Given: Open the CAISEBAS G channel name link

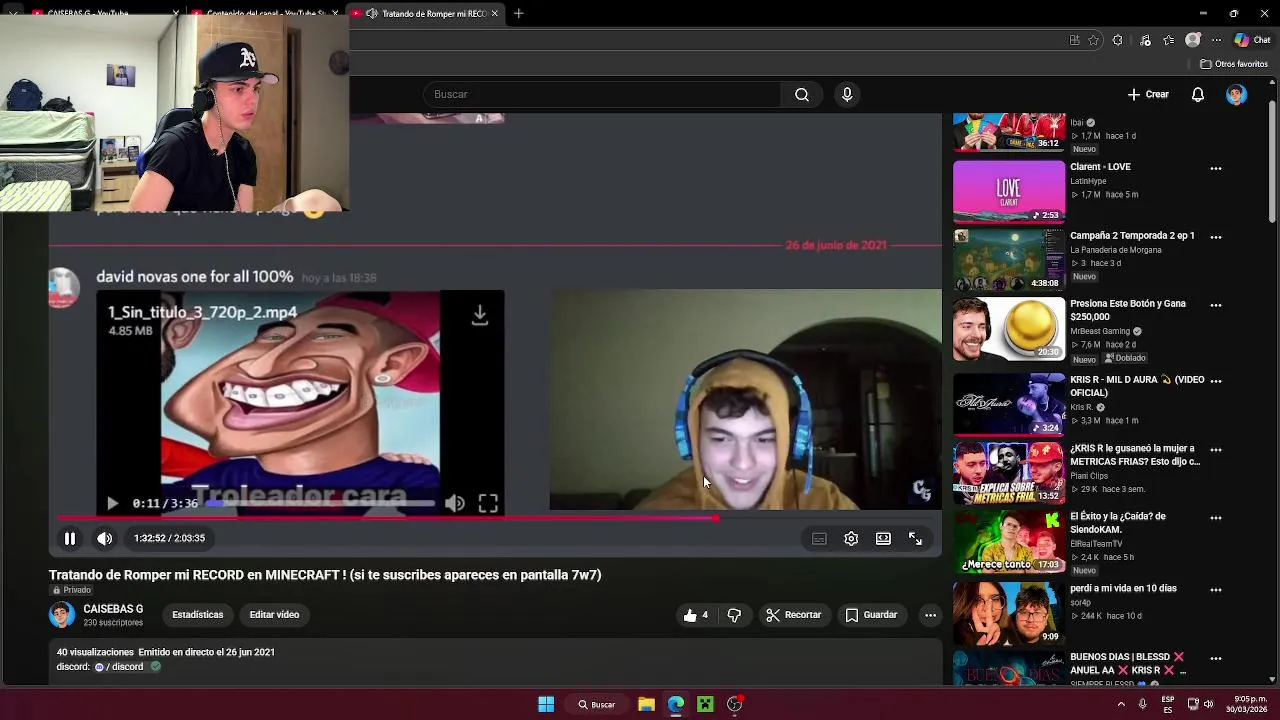Looking at the screenshot, I should tap(113, 609).
